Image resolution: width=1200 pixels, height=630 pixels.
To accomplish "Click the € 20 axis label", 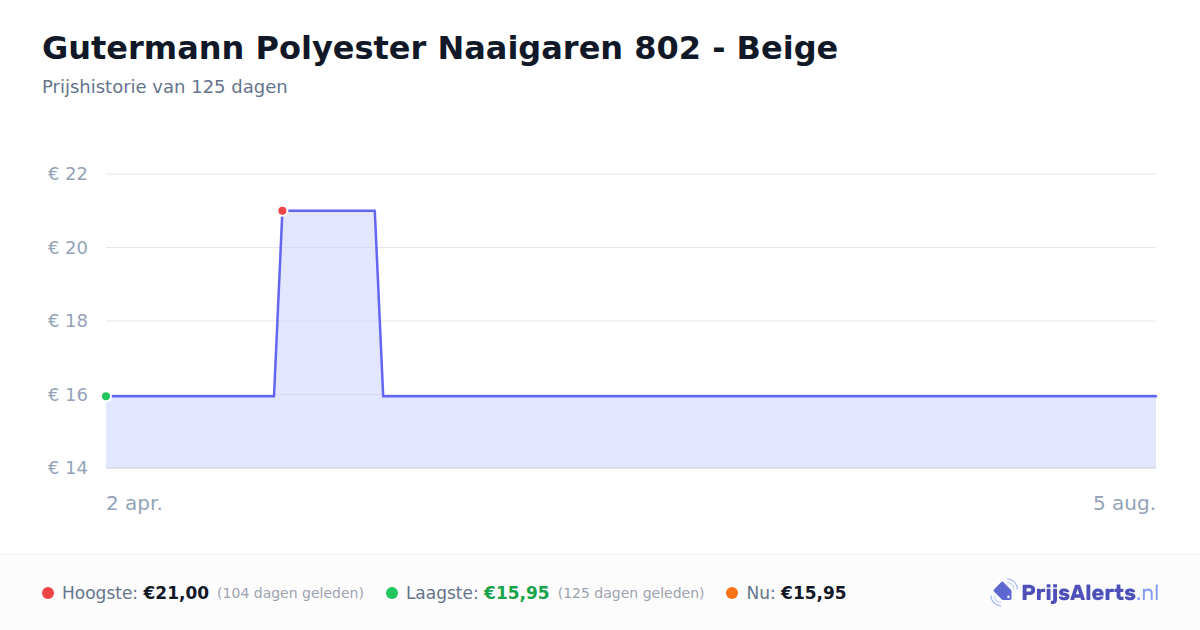I will pyautogui.click(x=68, y=248).
